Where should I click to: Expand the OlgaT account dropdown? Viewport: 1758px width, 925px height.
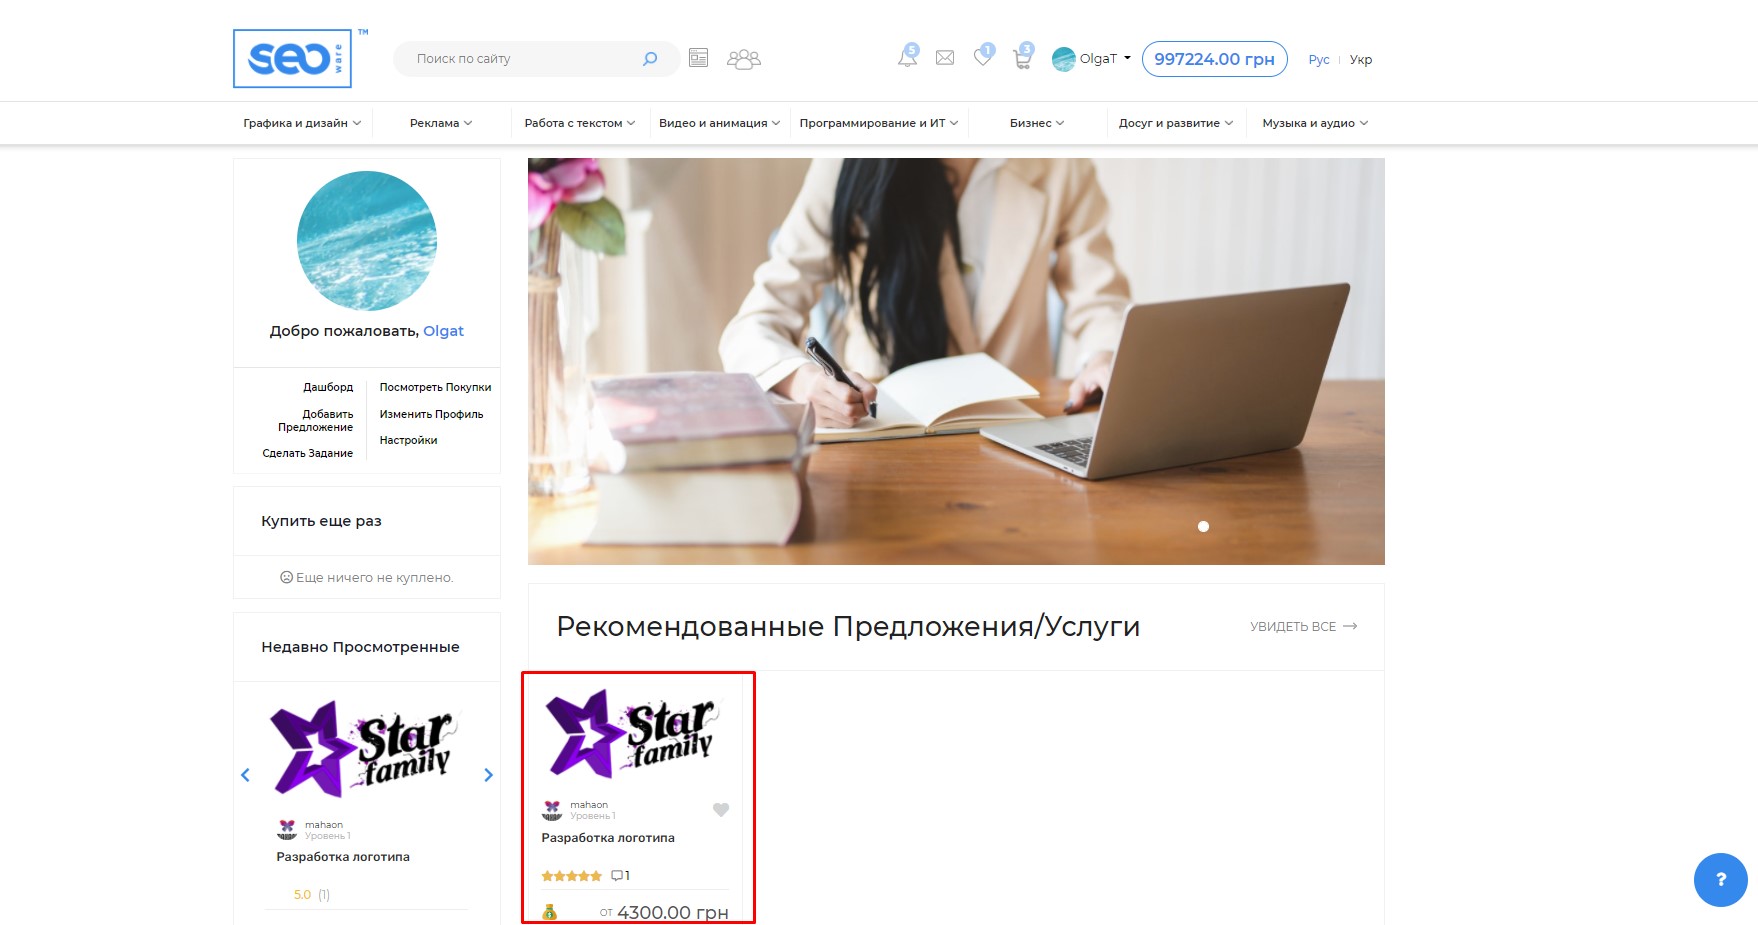pyautogui.click(x=1092, y=59)
